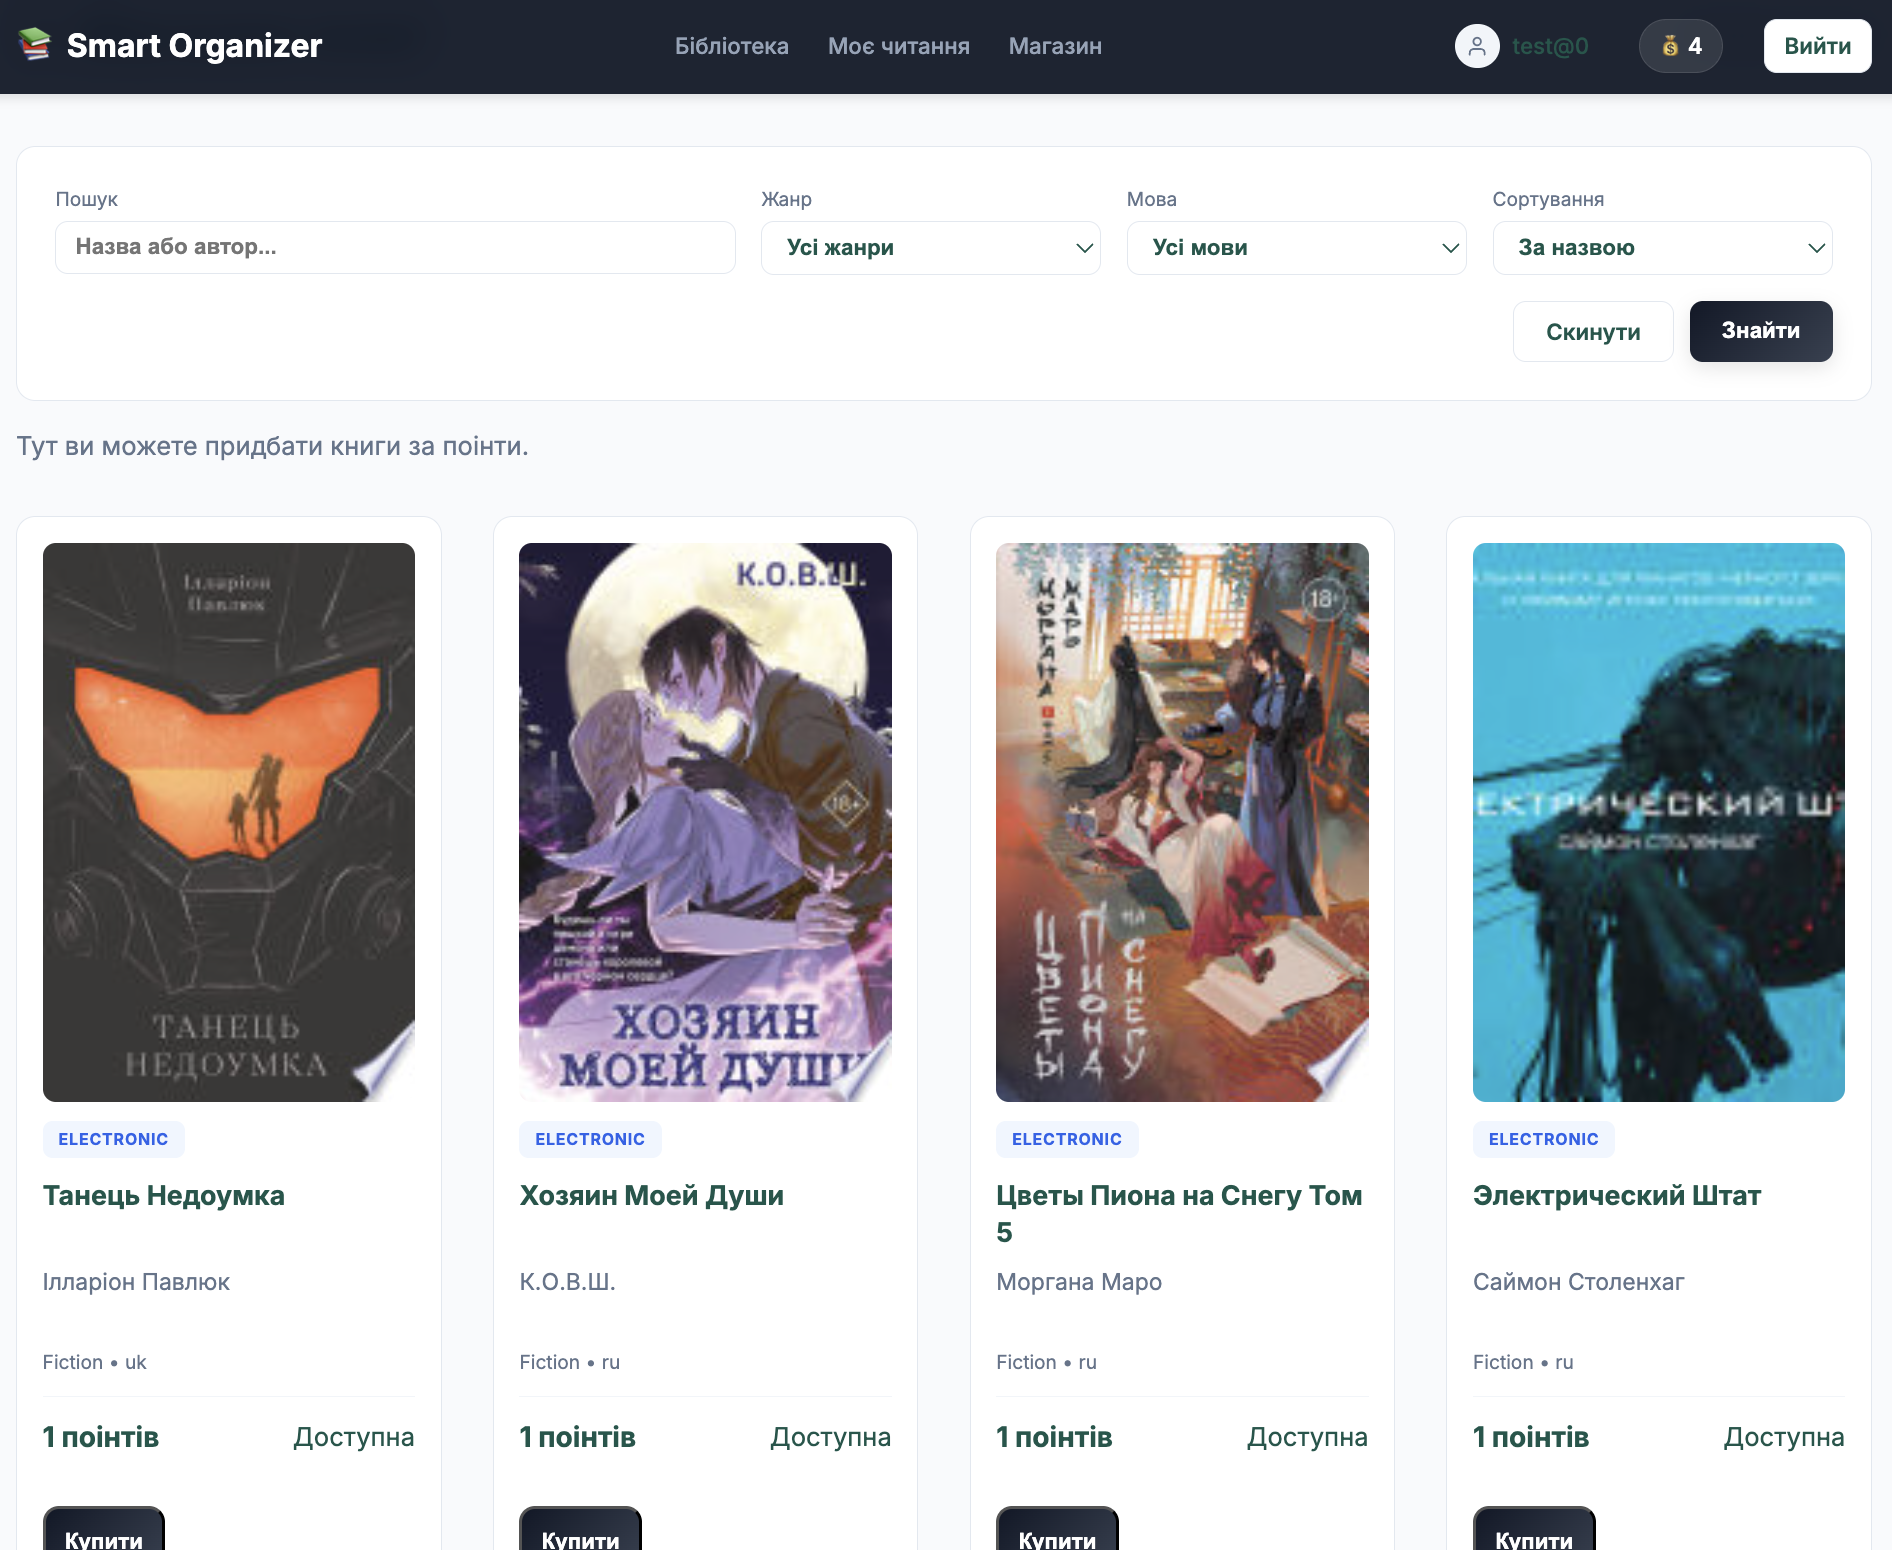Open Хозяин Моей Души book cover

point(705,822)
